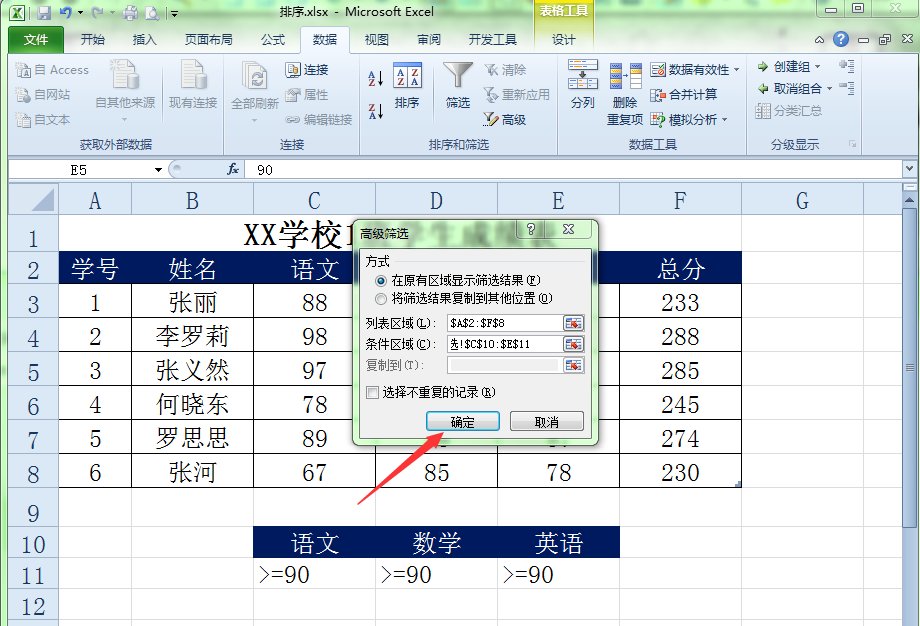Click the Quick Print icon in title bar
Viewport: 920px width, 626px height.
coord(130,12)
